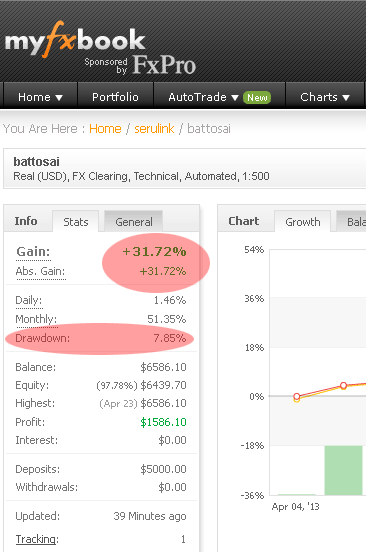Click second red data point on growth line

click(x=343, y=385)
